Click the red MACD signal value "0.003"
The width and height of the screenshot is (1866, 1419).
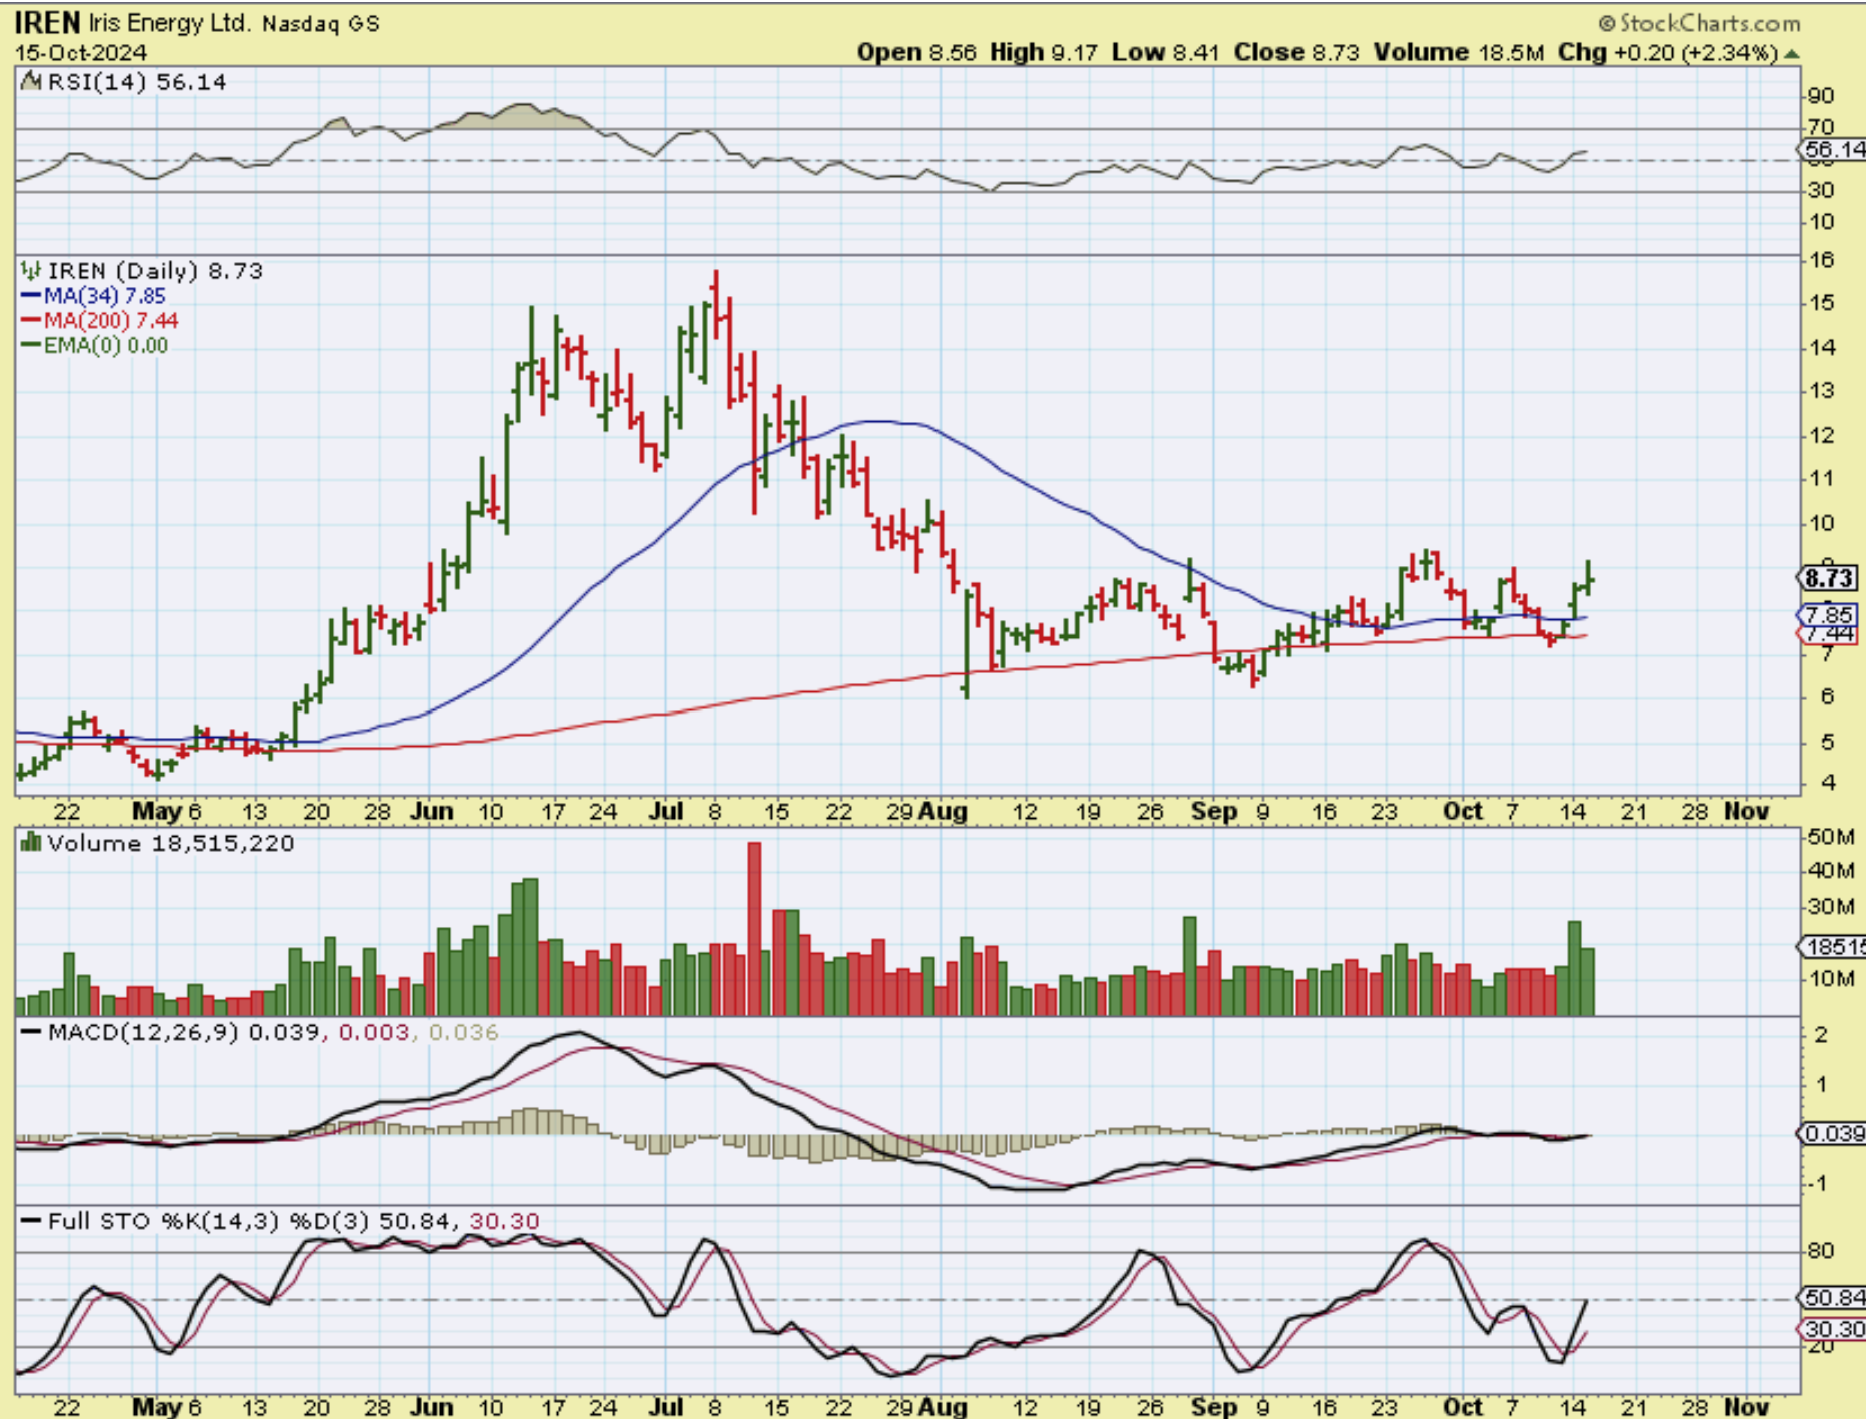(x=374, y=1032)
